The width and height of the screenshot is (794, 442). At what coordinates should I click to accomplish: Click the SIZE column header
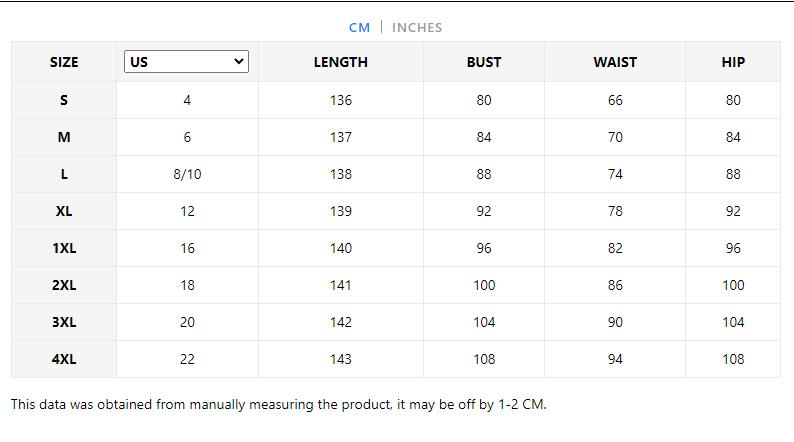point(64,62)
